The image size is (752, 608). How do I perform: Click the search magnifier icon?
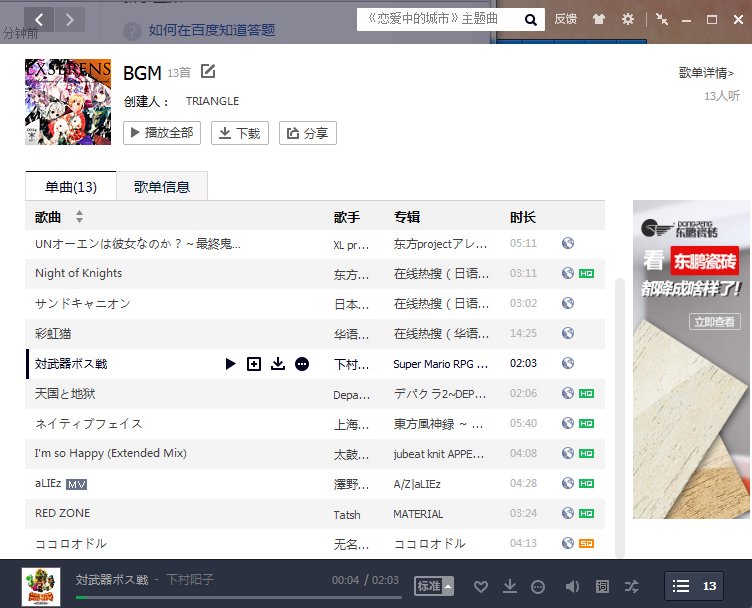point(531,19)
